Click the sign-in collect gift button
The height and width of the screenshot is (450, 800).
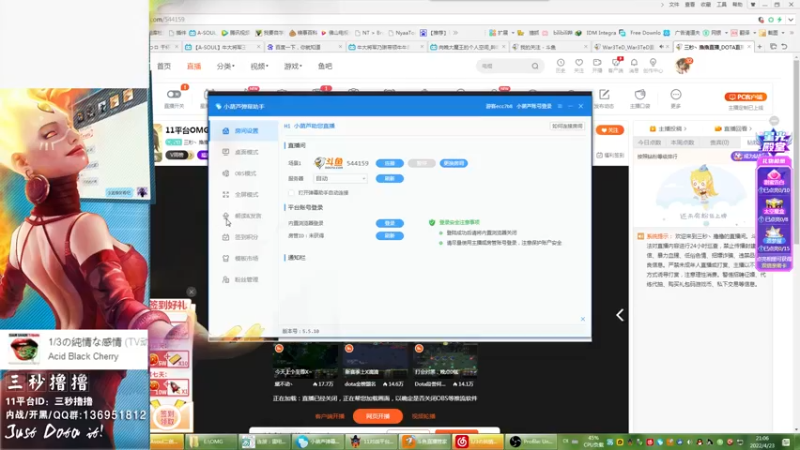[168, 416]
